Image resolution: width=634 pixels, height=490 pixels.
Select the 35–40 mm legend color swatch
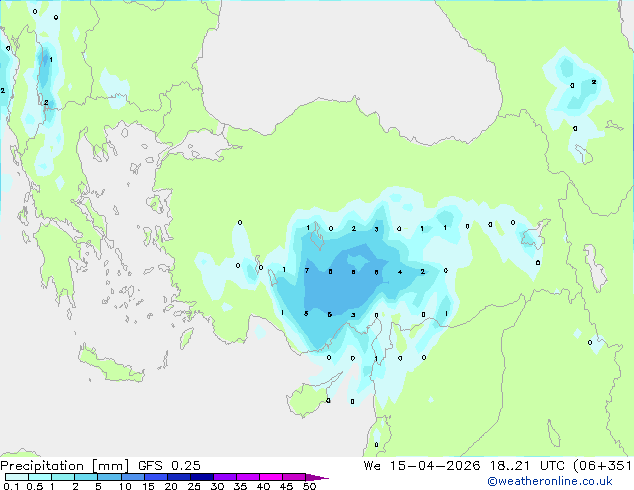[x=247, y=477]
